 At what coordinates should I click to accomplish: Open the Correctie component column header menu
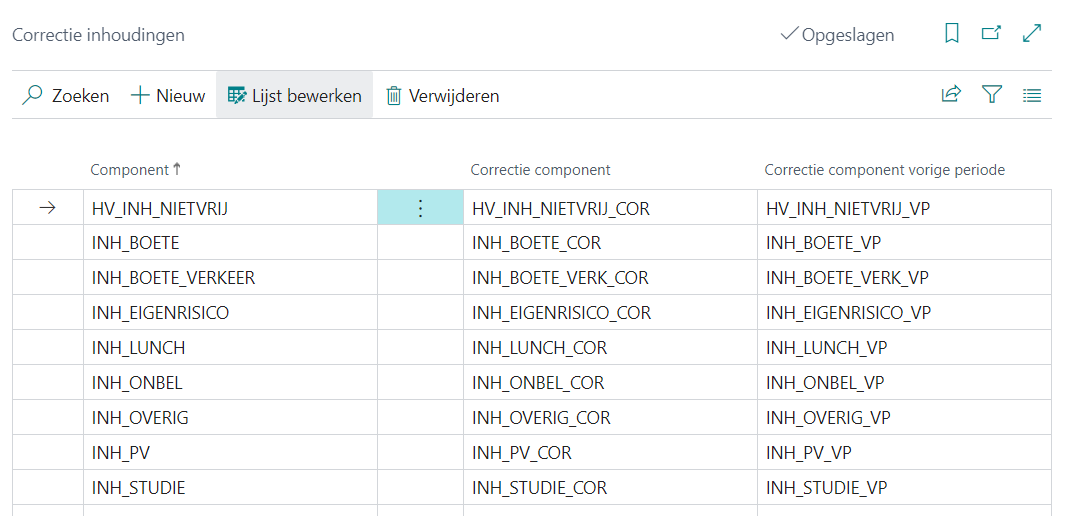point(540,170)
